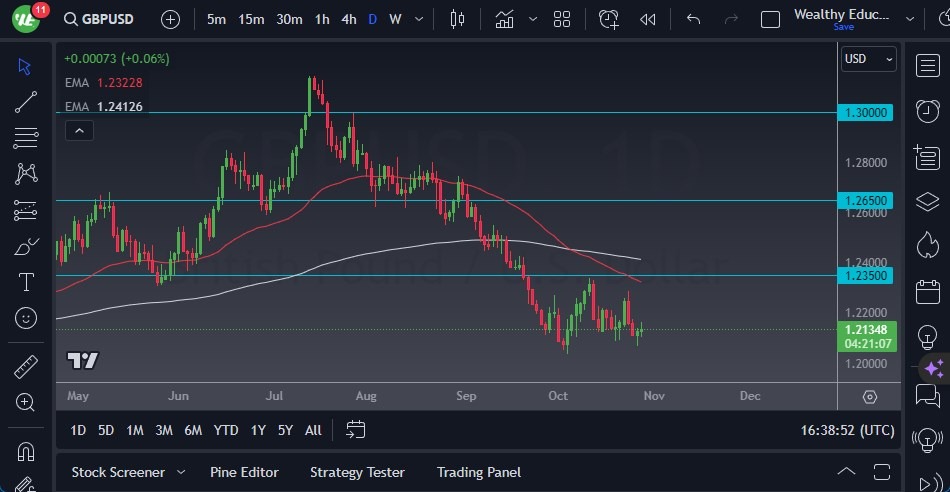Toggle the magnet snap mode

[x=26, y=451]
